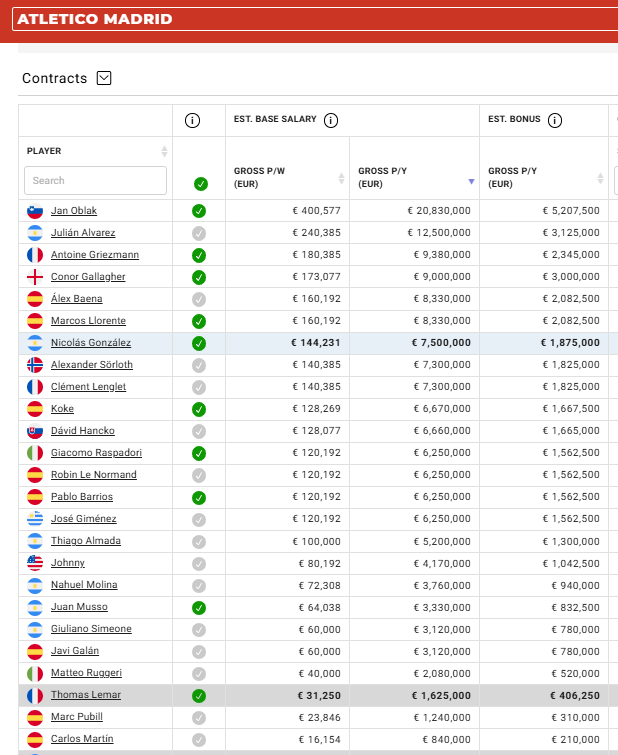This screenshot has width=618, height=755.
Task: Open Conor Gallagher player link
Action: [x=88, y=276]
